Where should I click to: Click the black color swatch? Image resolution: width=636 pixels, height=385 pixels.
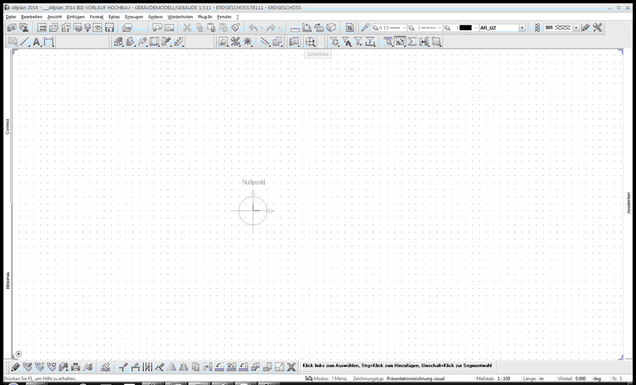(466, 28)
